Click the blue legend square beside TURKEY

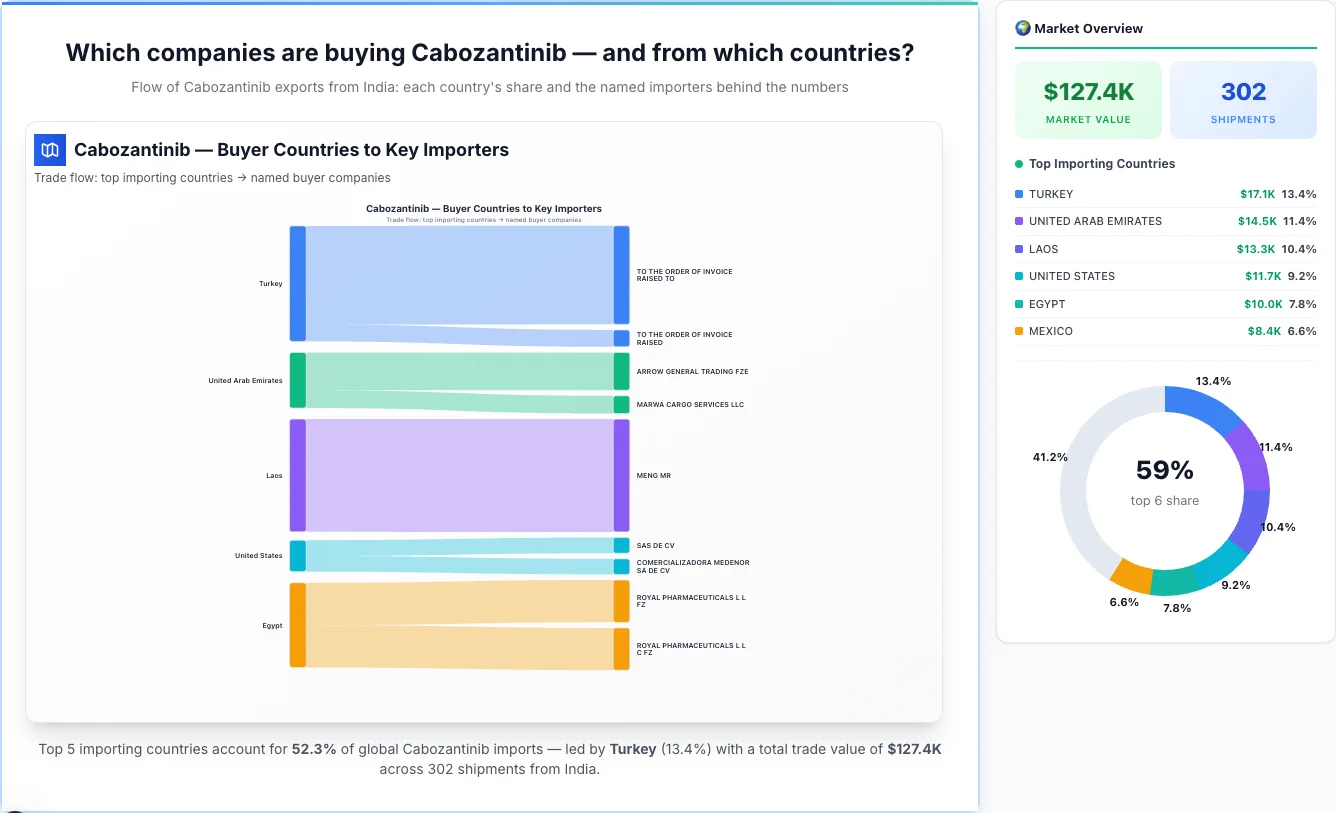pyautogui.click(x=1020, y=193)
